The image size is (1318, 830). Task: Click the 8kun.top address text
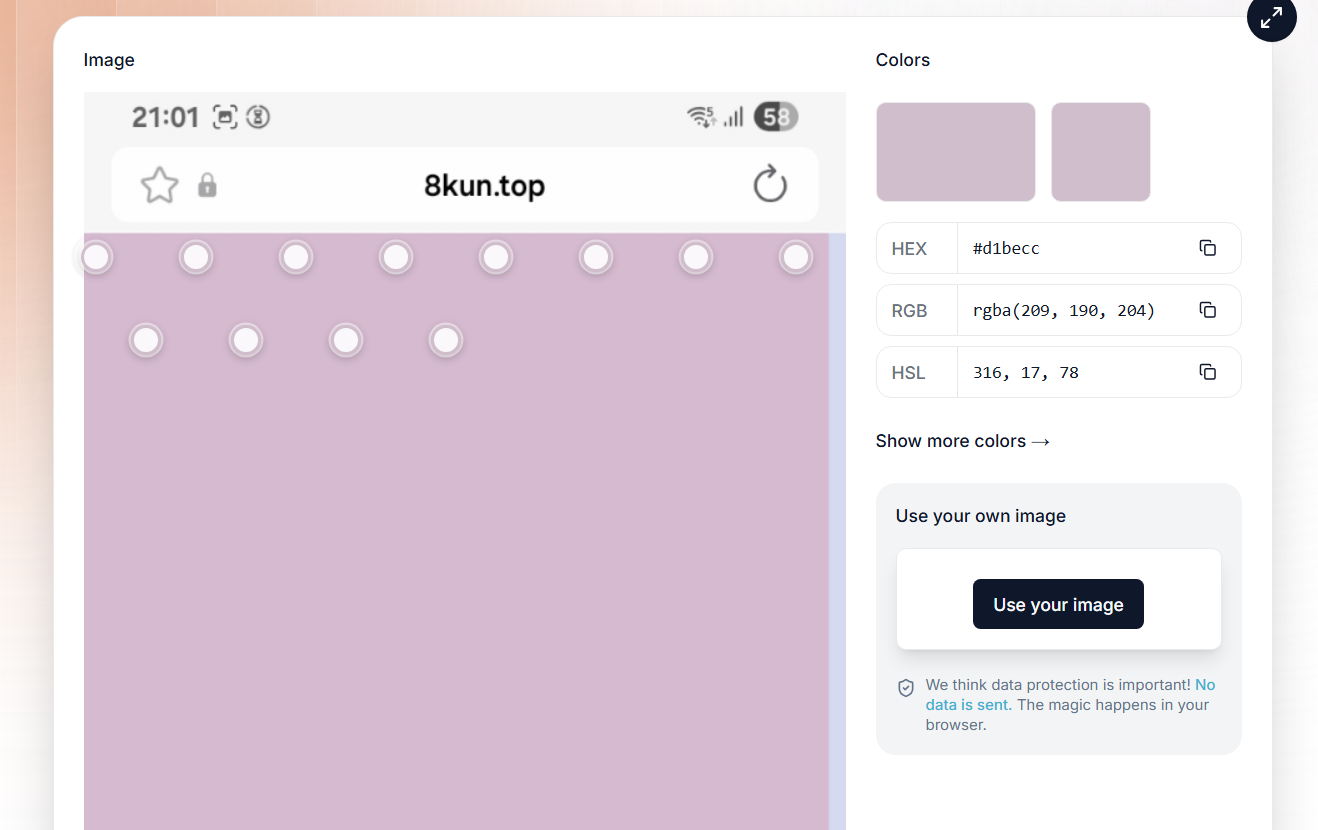[x=485, y=185]
